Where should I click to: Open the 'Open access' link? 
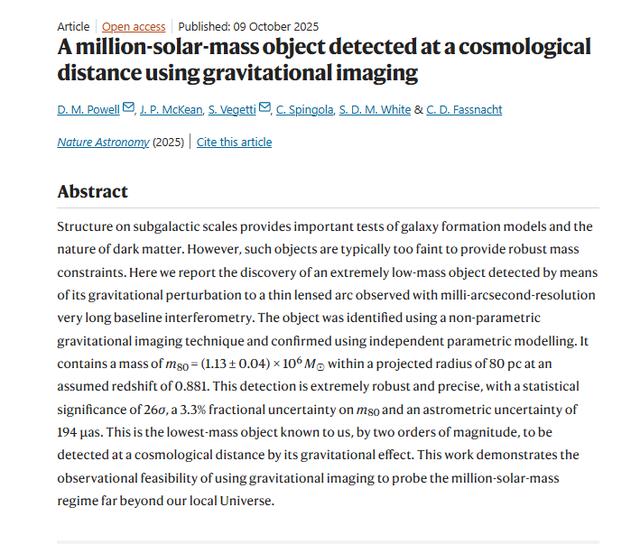click(x=134, y=26)
